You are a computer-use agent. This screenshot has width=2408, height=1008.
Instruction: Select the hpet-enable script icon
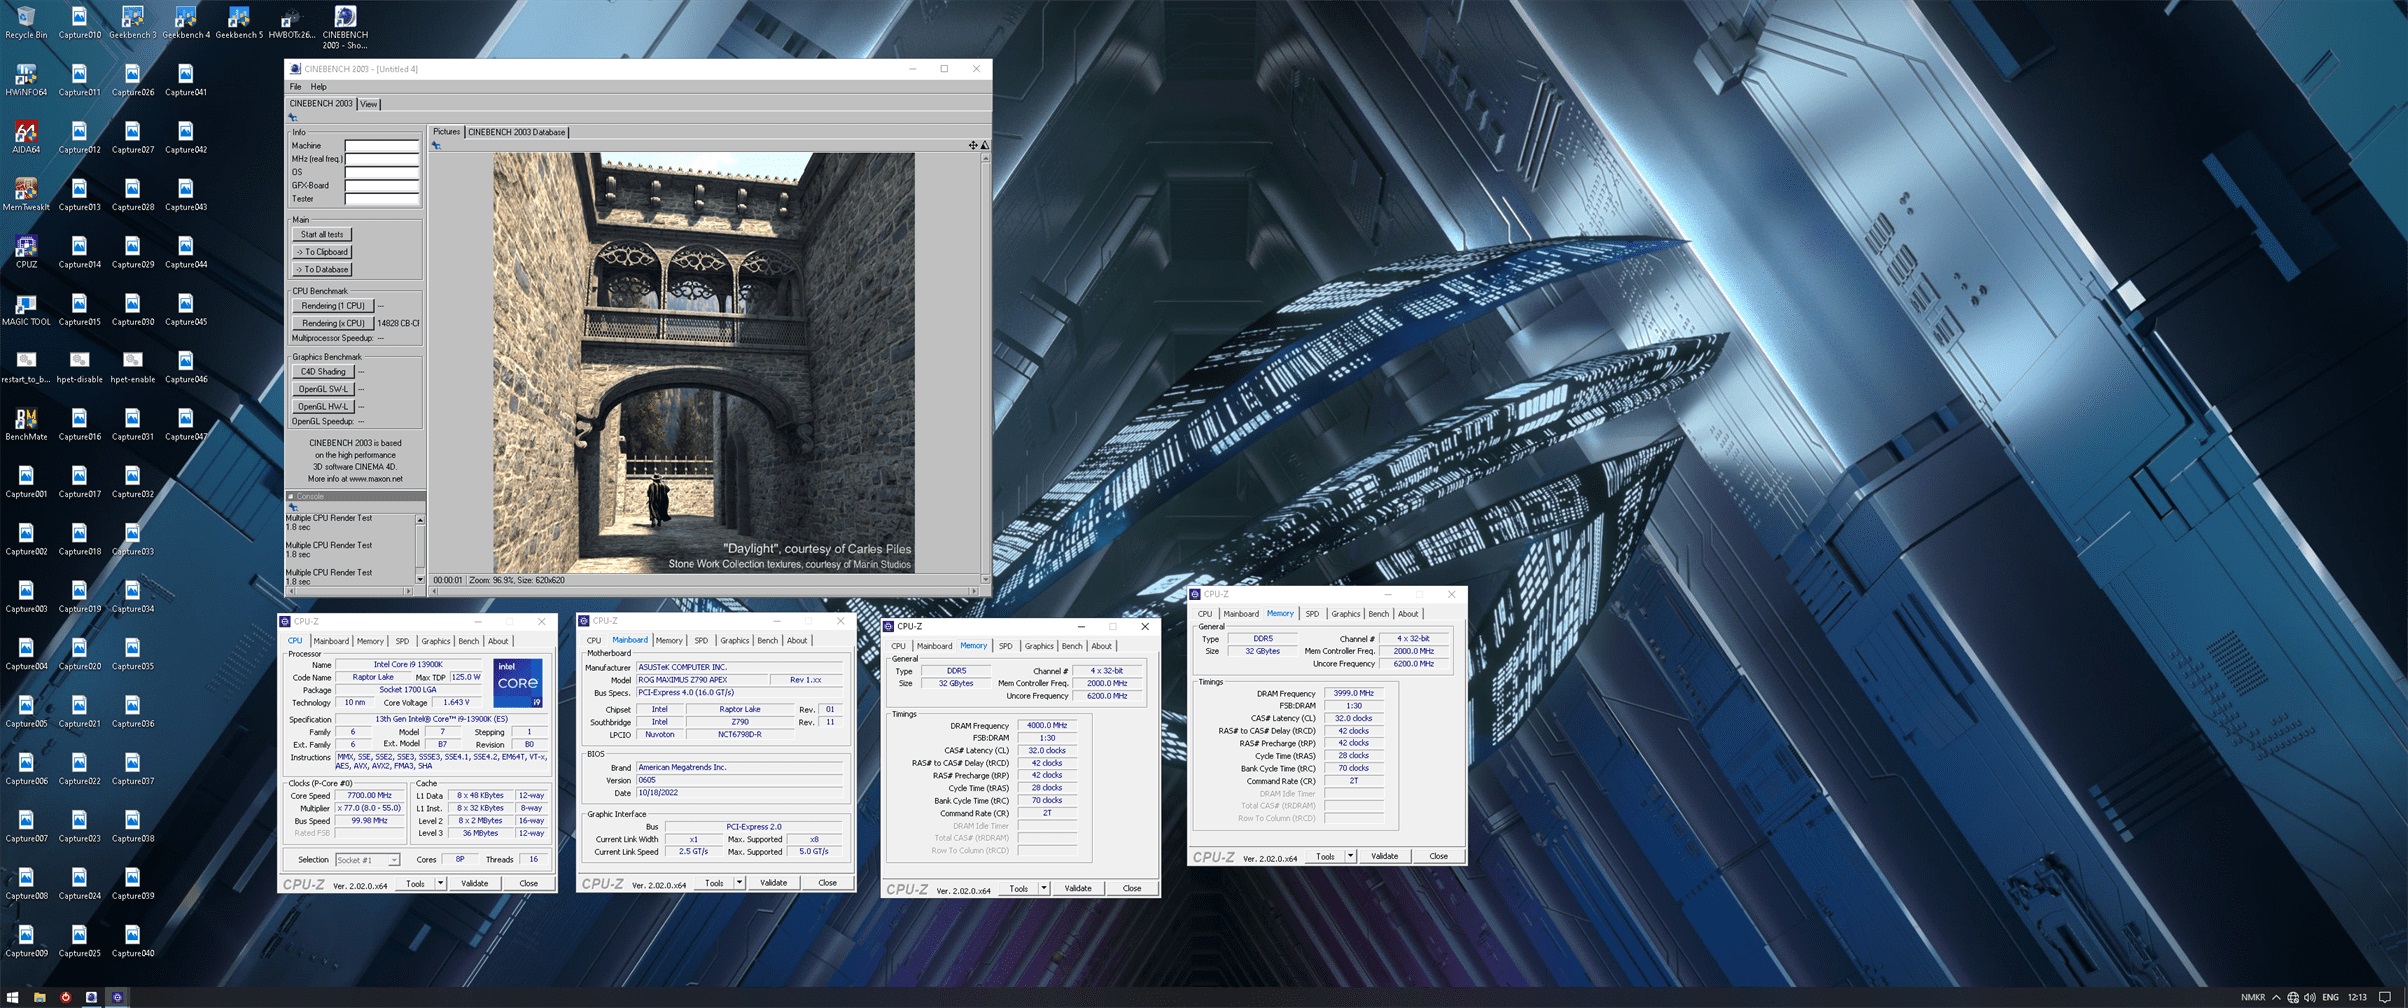pyautogui.click(x=132, y=366)
